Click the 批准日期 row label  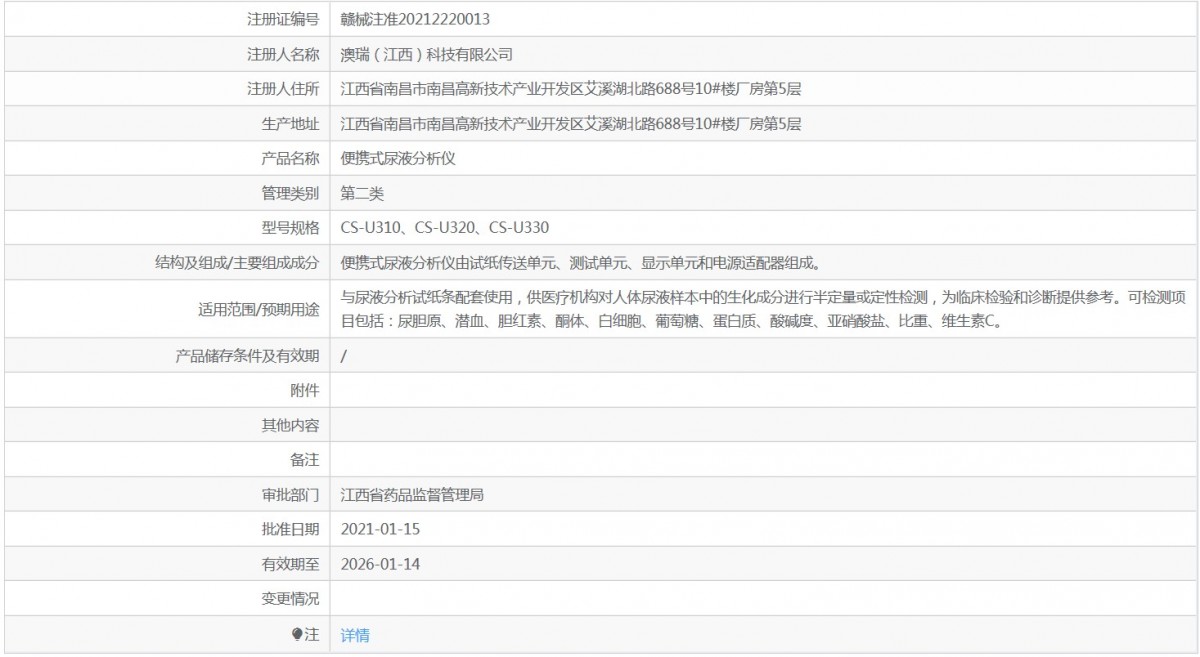click(x=291, y=530)
